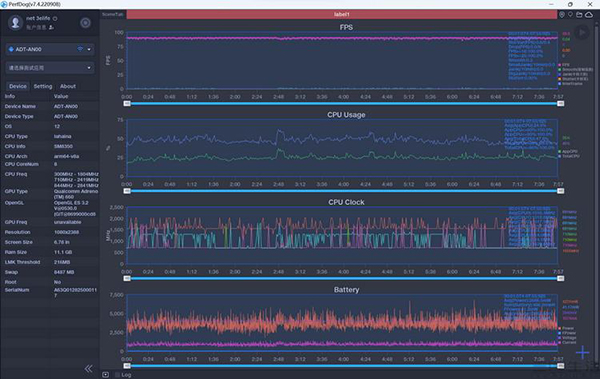Toggle the Smooth legend series in FPS chart
Screen dimensions: 600x379
(x=576, y=70)
